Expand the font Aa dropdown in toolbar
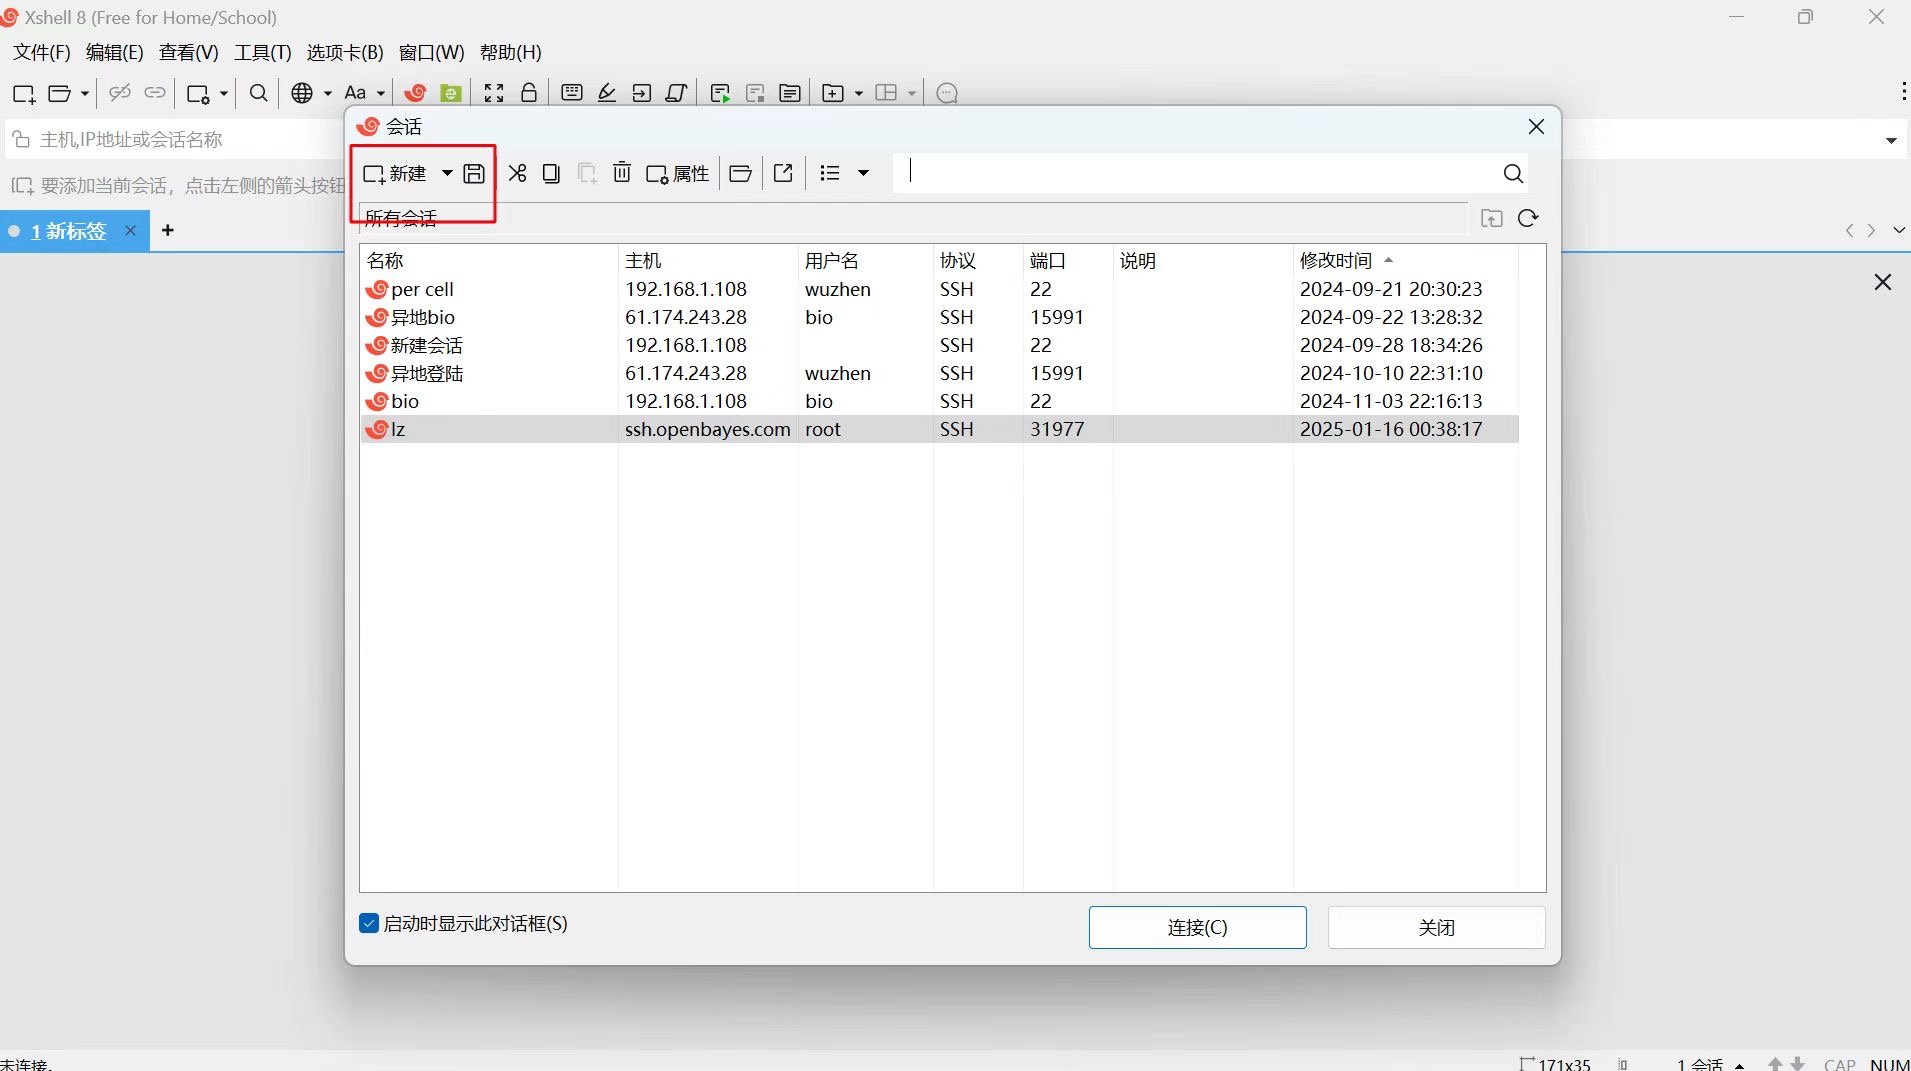Screen dimensions: 1911x1071 381,94
